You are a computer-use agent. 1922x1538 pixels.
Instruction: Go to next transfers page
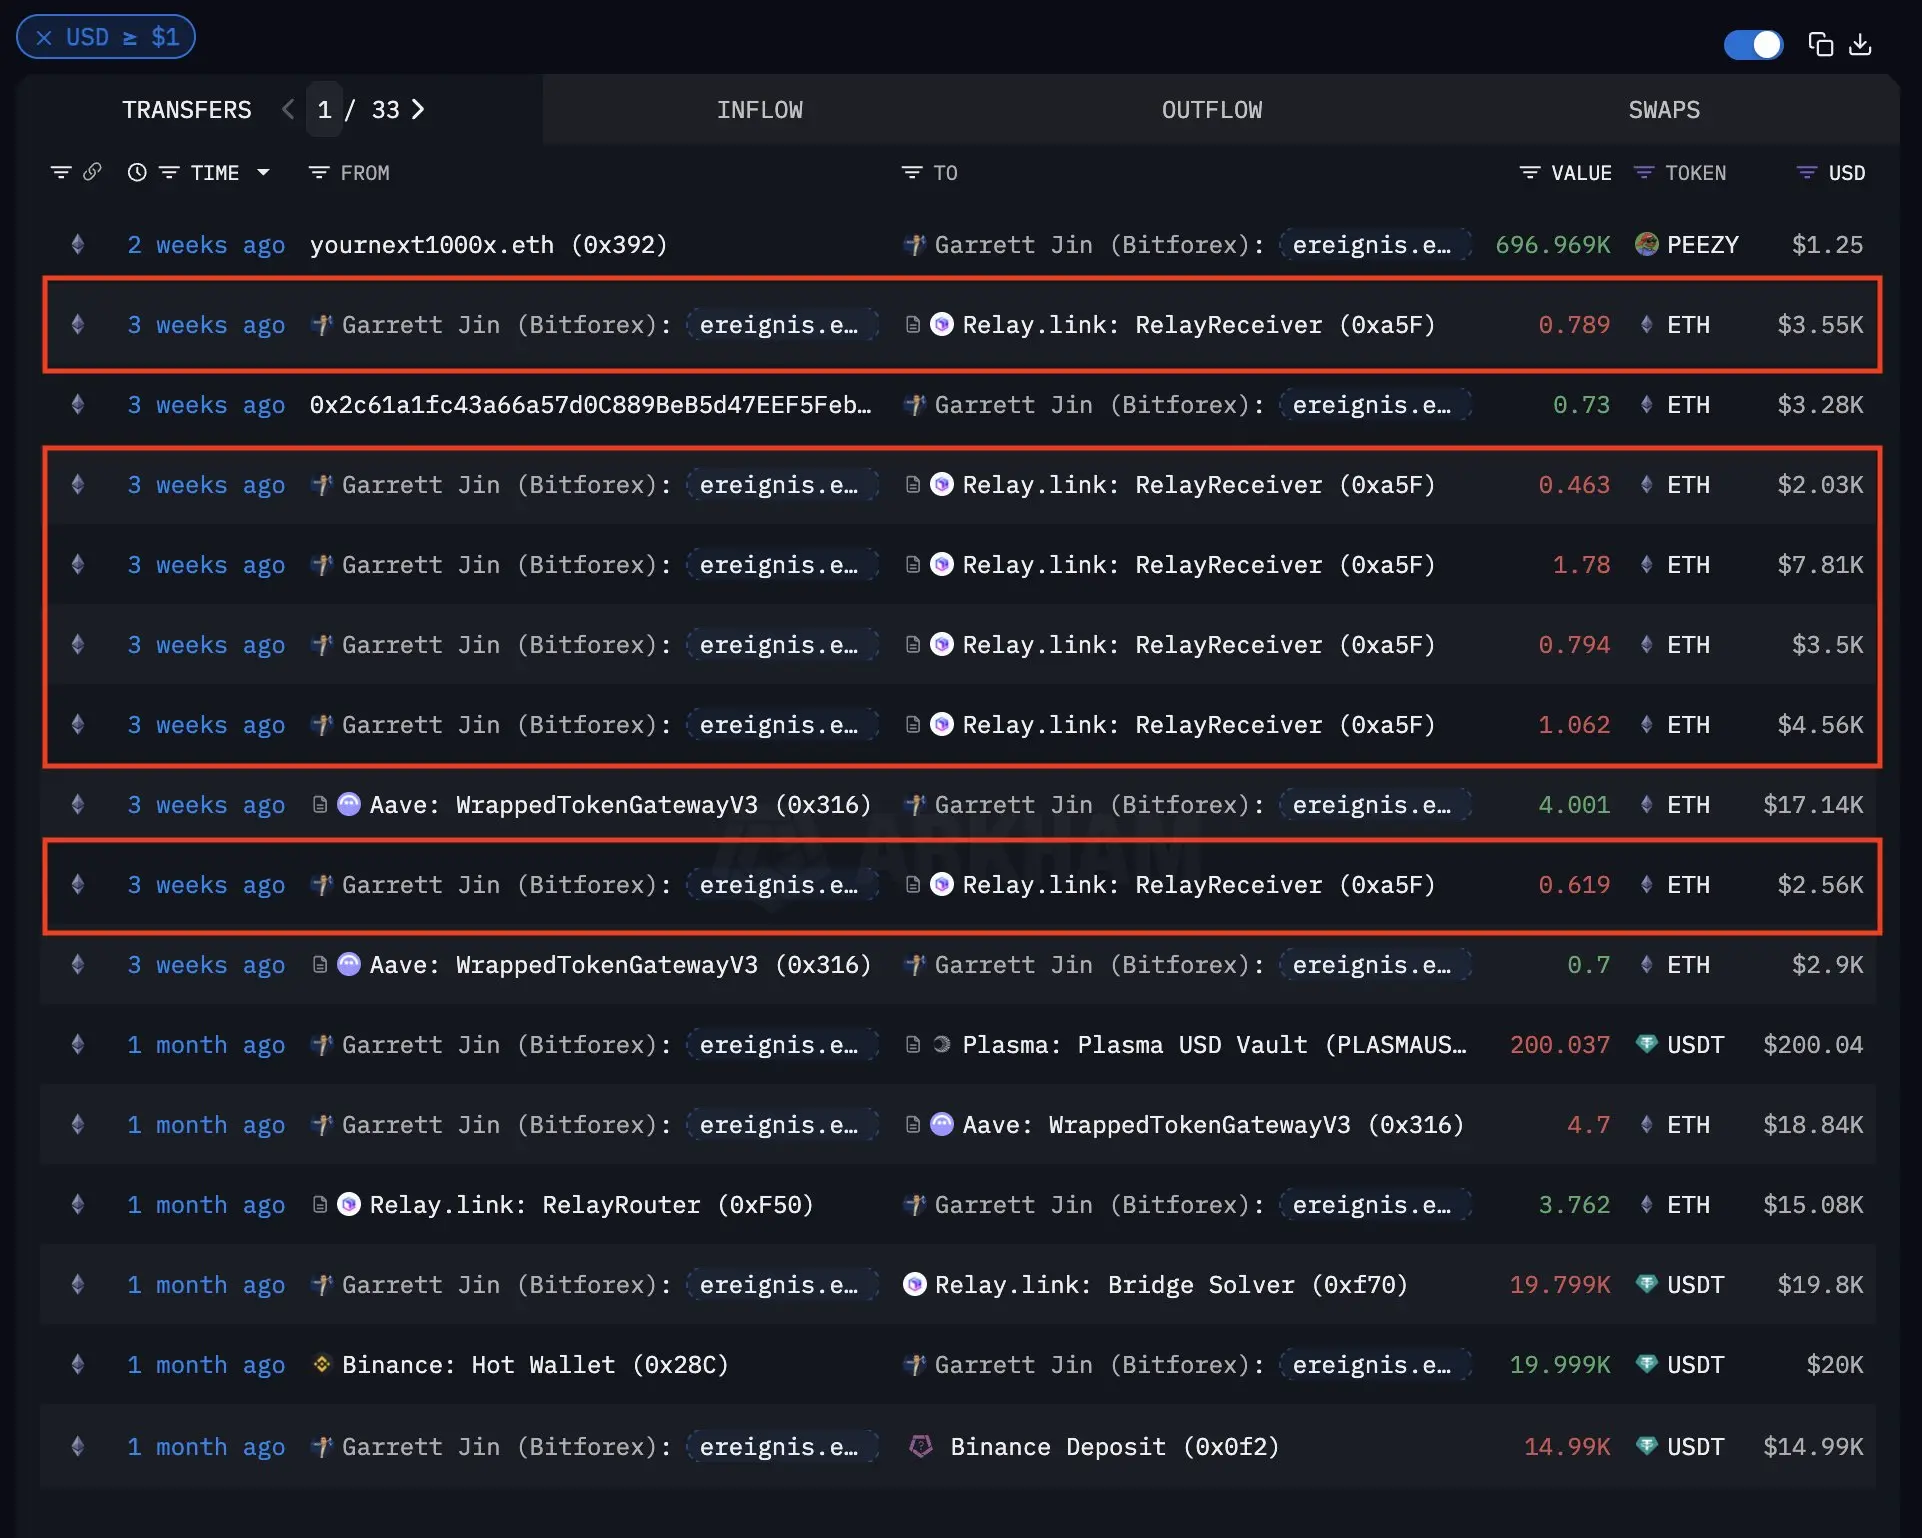(418, 109)
